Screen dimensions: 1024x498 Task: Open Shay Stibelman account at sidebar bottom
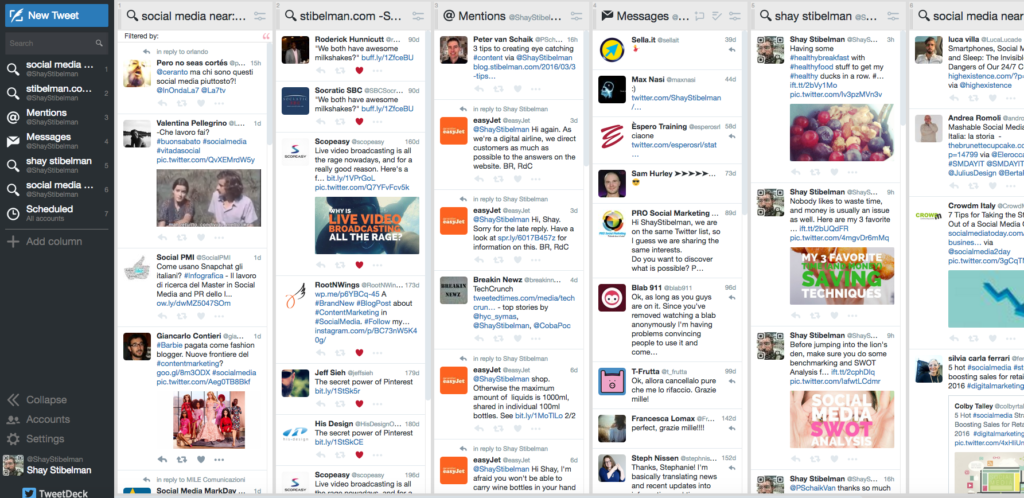click(x=47, y=465)
